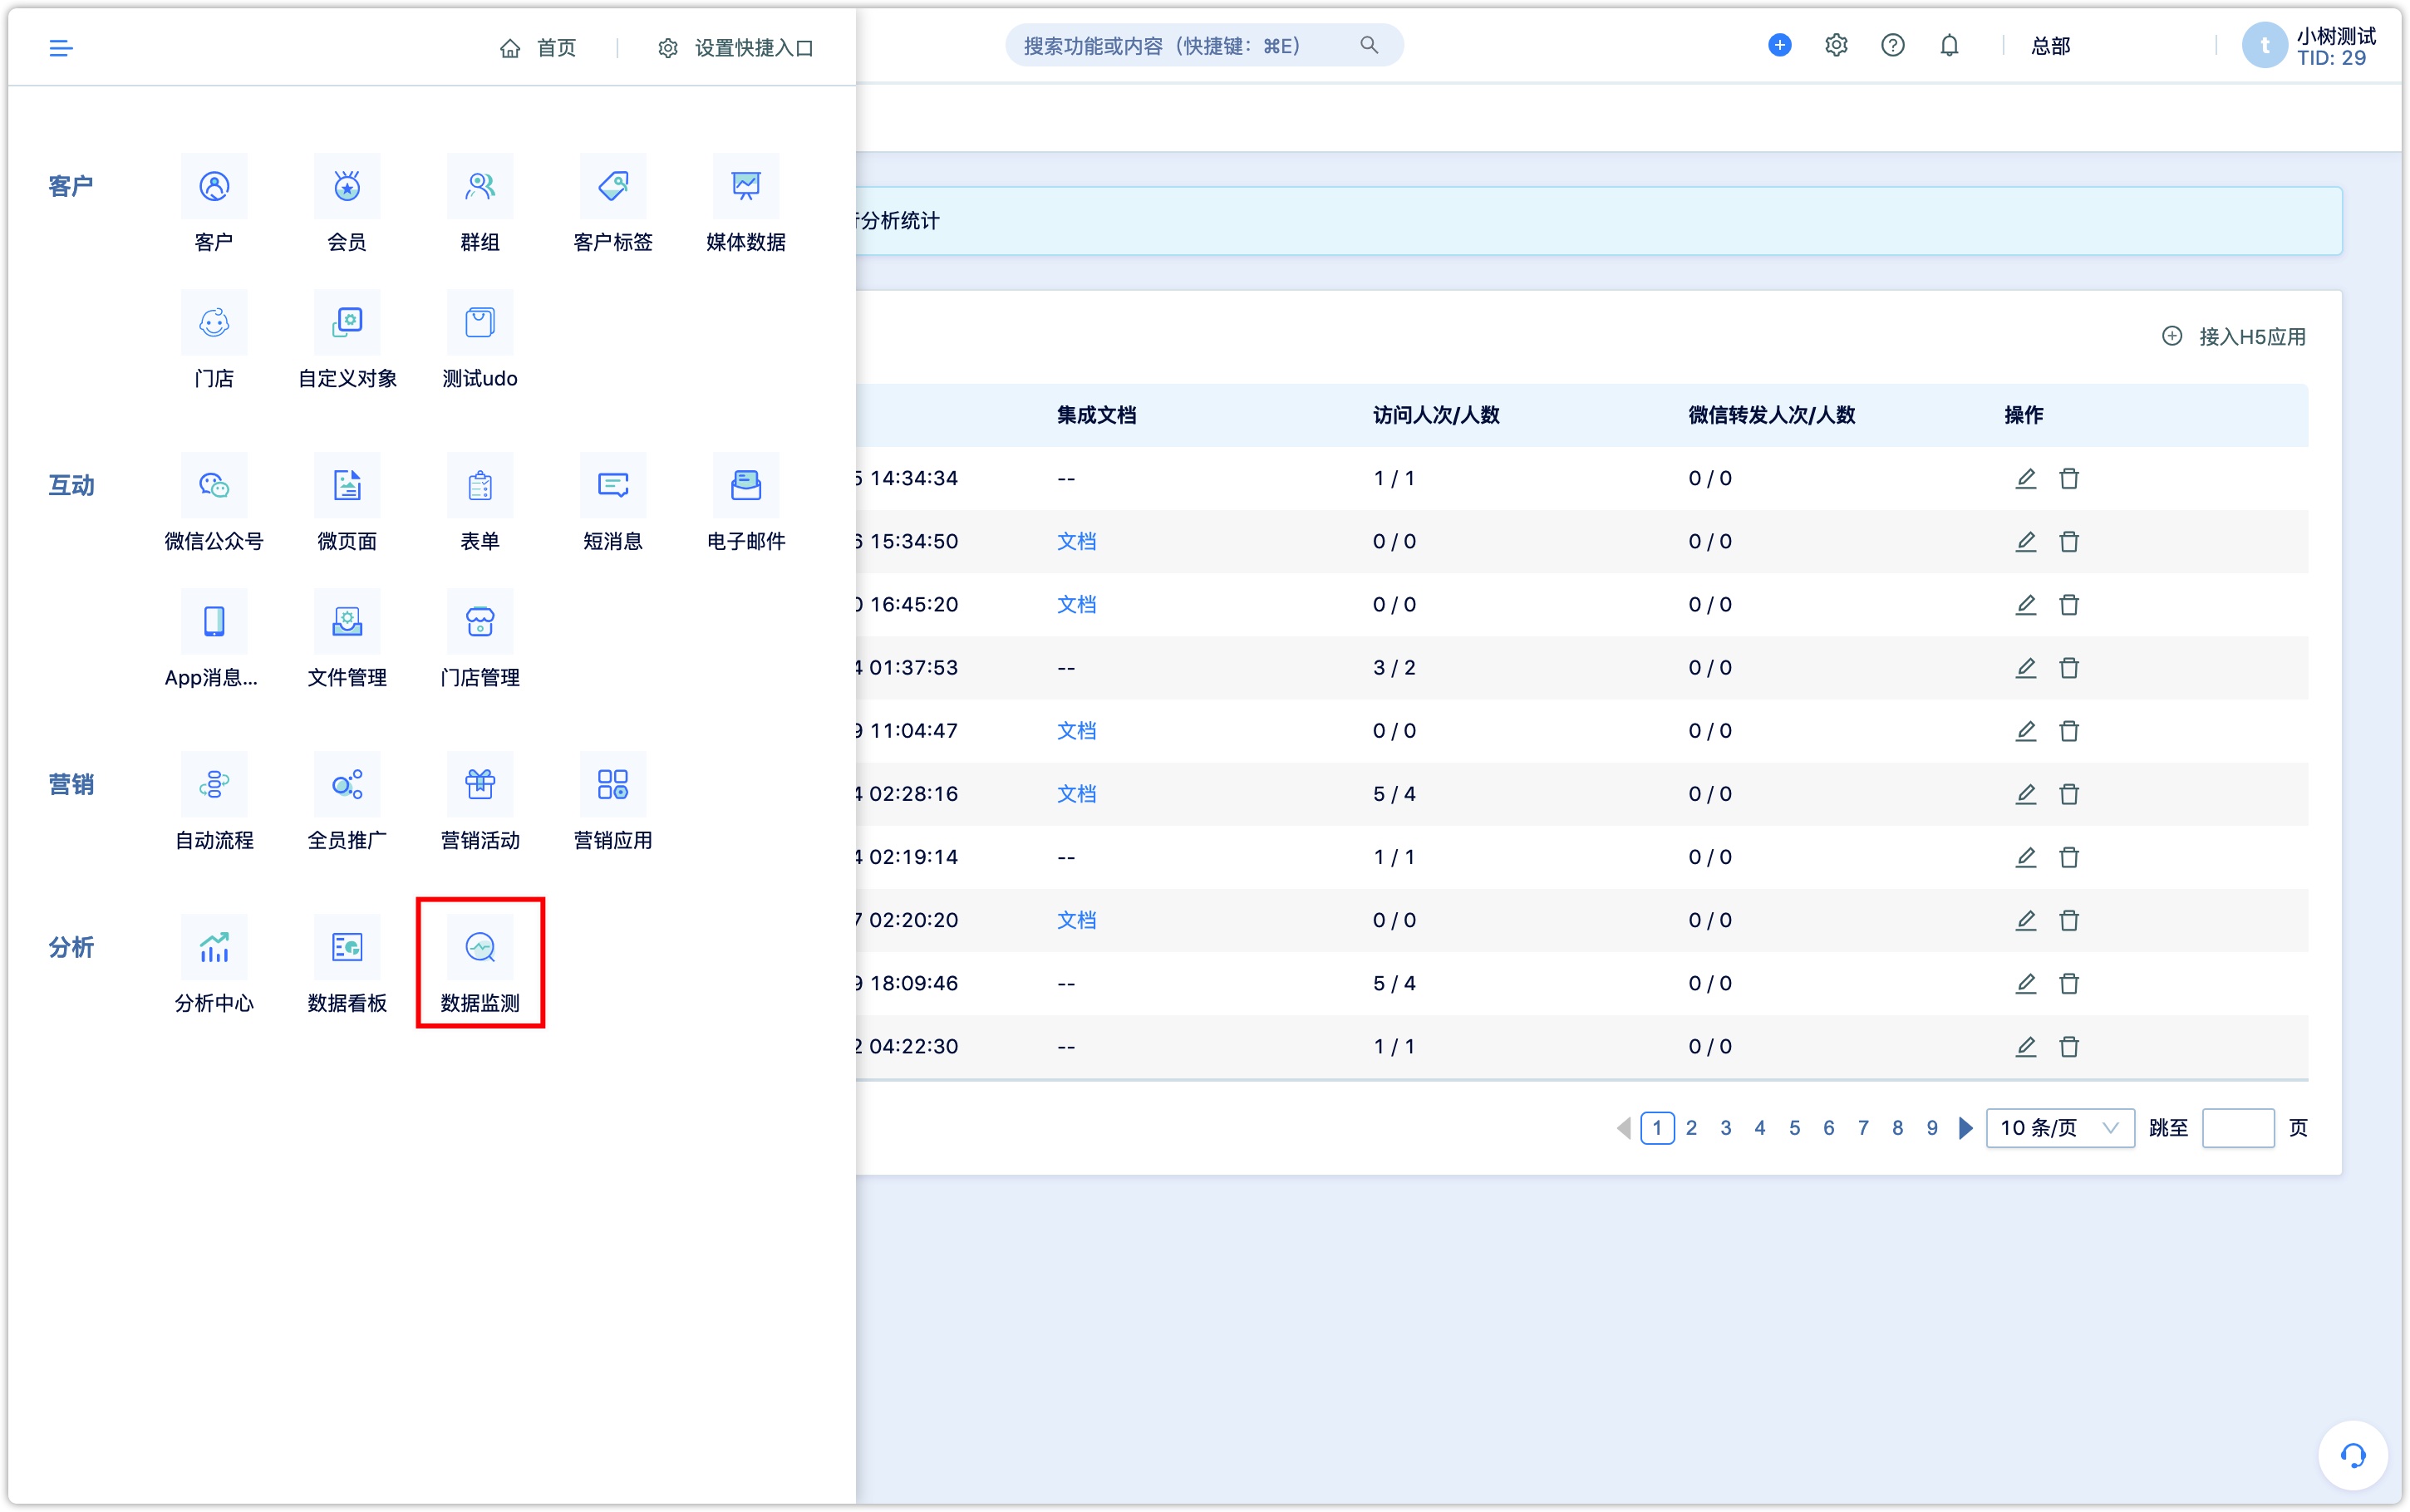
Task: Open the 数据监测 data monitoring icon
Action: pyautogui.click(x=480, y=946)
